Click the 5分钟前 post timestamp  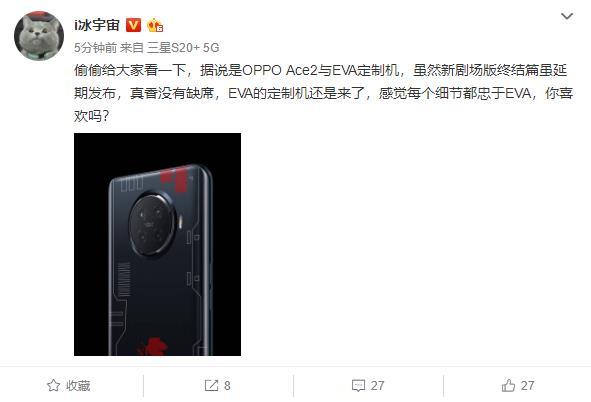(x=95, y=47)
